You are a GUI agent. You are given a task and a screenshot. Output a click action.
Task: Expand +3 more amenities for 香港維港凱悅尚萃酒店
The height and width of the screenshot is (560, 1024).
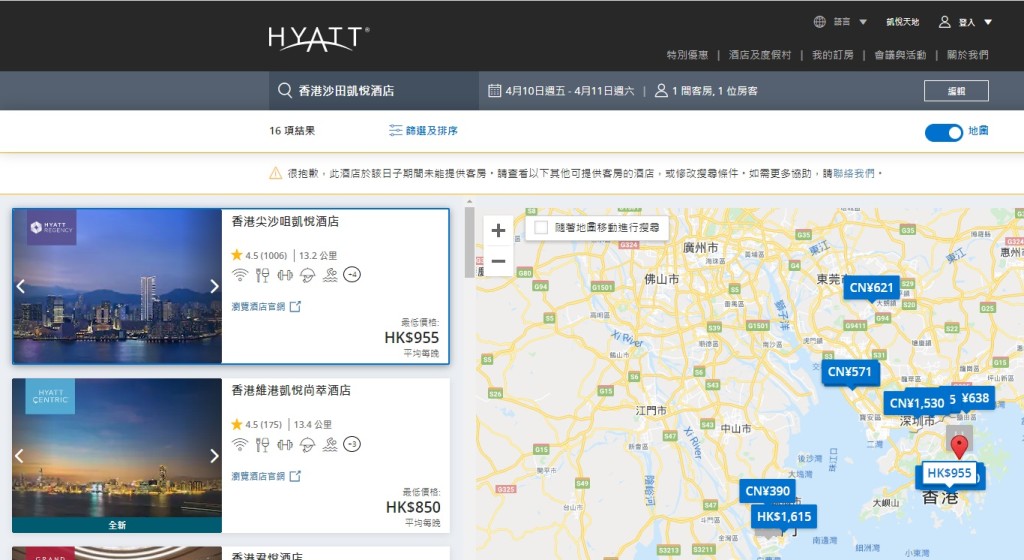(x=353, y=444)
